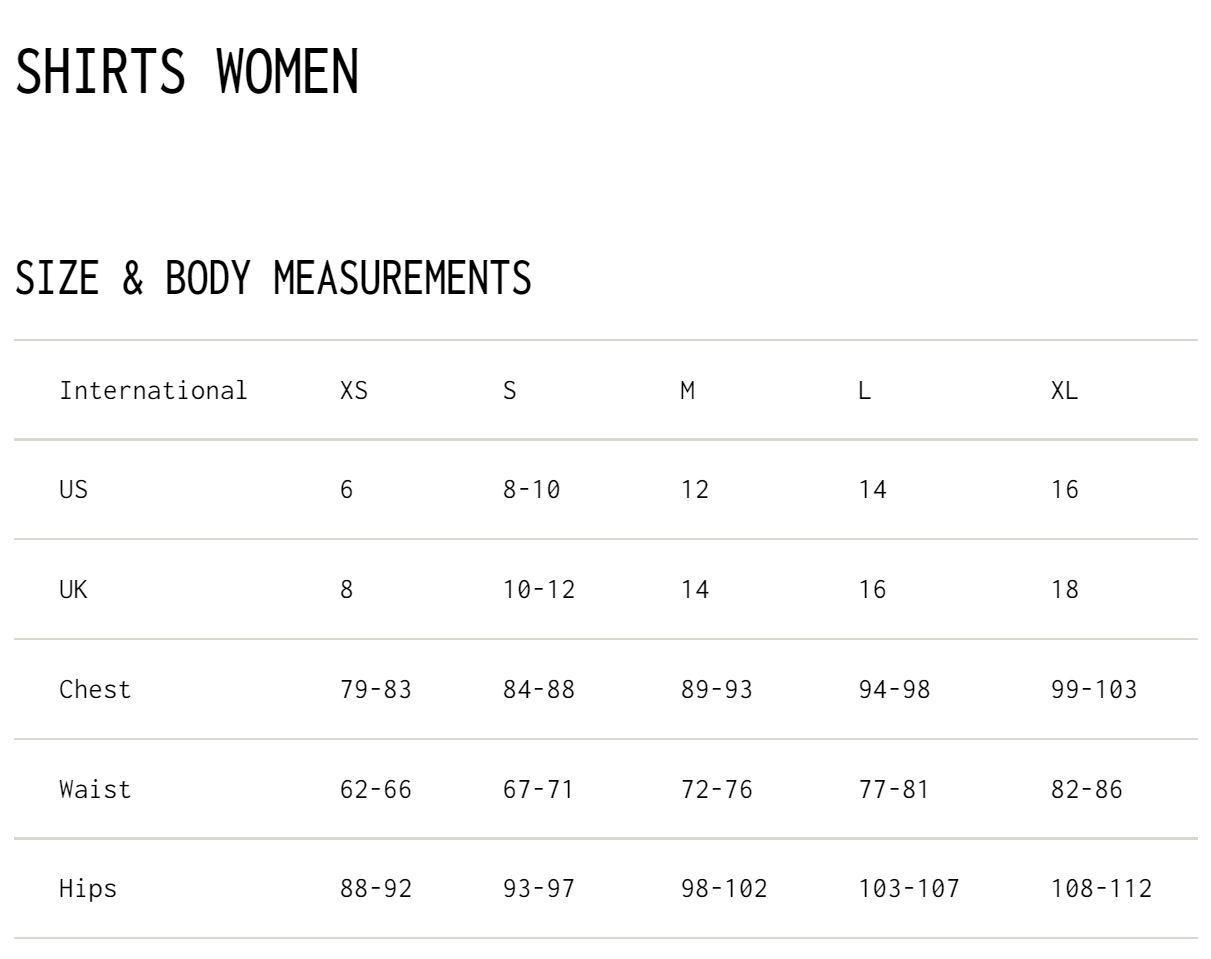This screenshot has width=1211, height=959.
Task: Select the Chest row label
Action: [x=95, y=690]
